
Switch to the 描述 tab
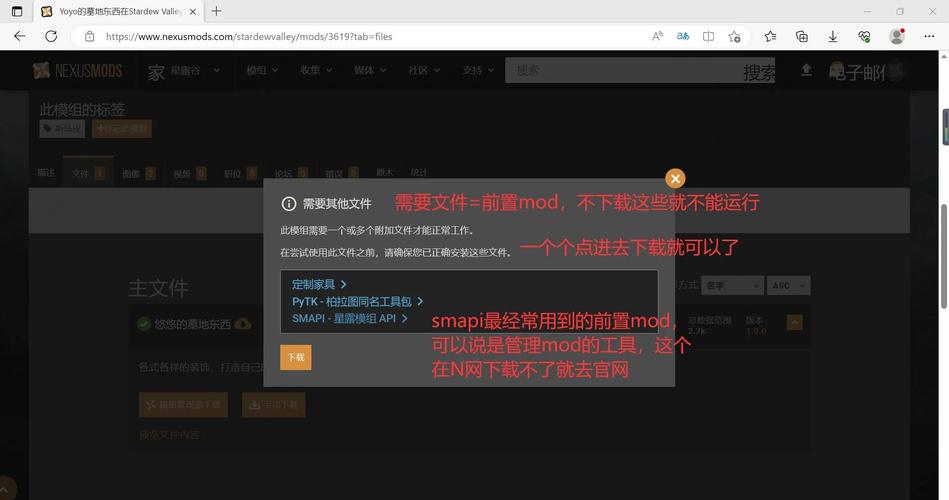coord(46,173)
